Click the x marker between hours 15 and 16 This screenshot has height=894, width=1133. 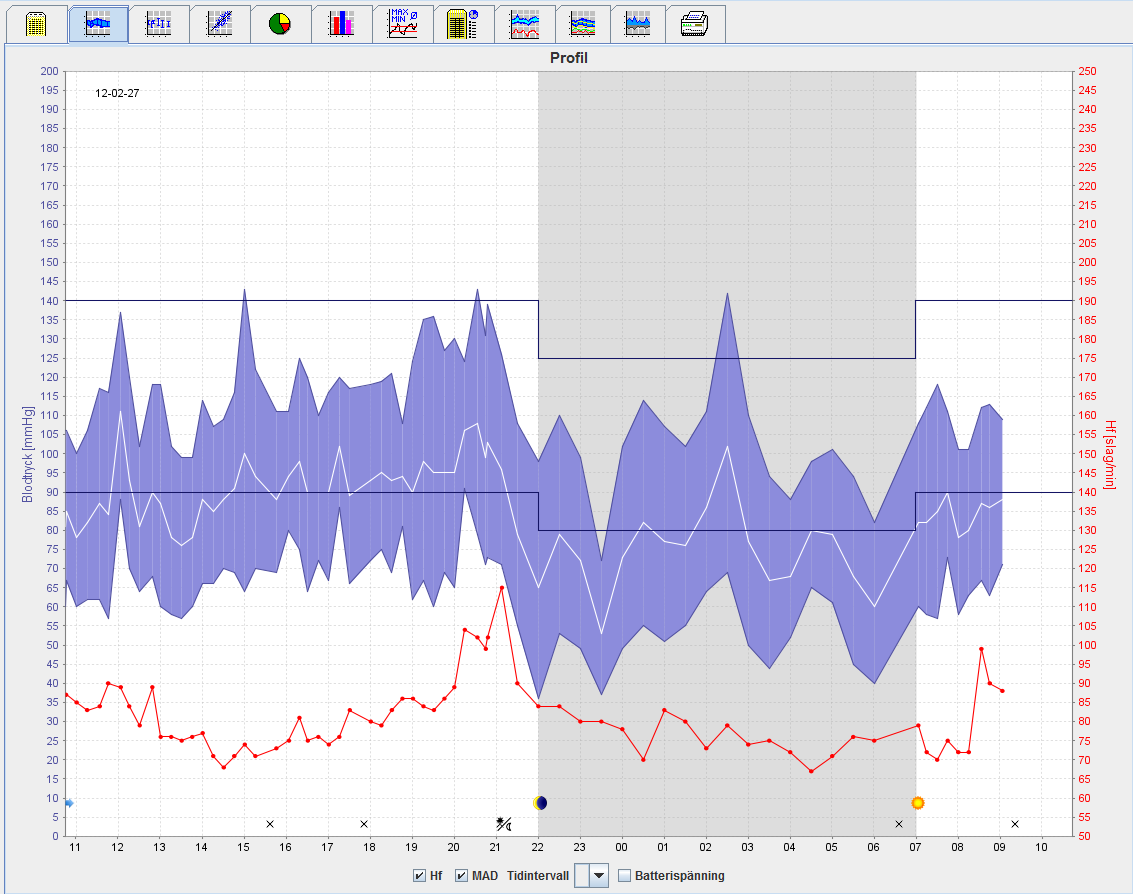click(x=270, y=824)
